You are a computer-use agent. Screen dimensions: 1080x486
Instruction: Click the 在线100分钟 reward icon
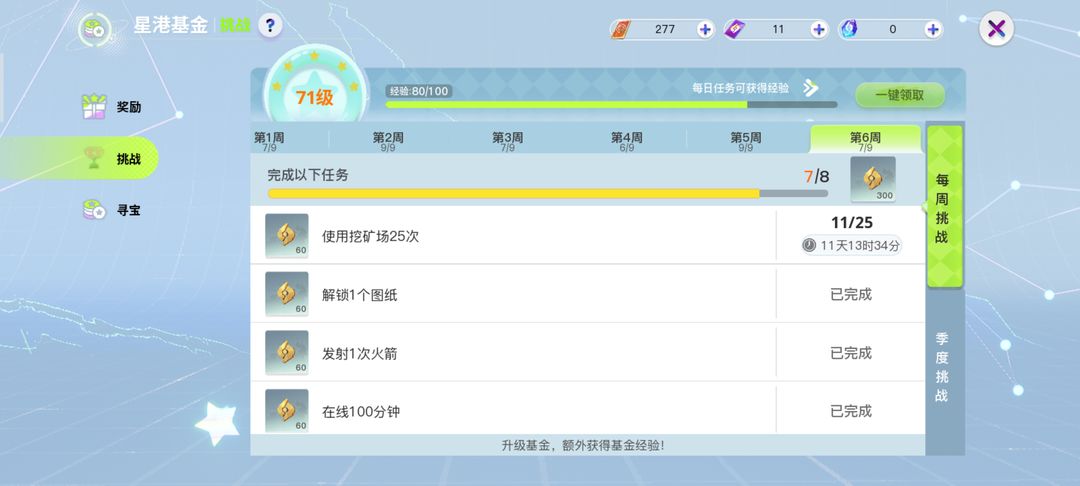click(x=287, y=411)
